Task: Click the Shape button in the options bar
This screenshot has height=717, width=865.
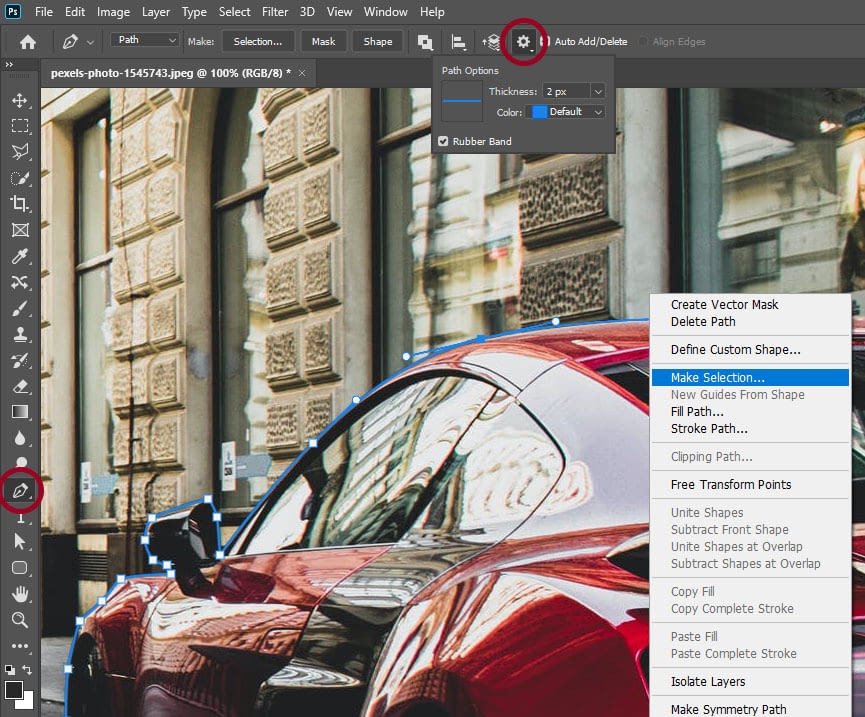Action: (377, 41)
